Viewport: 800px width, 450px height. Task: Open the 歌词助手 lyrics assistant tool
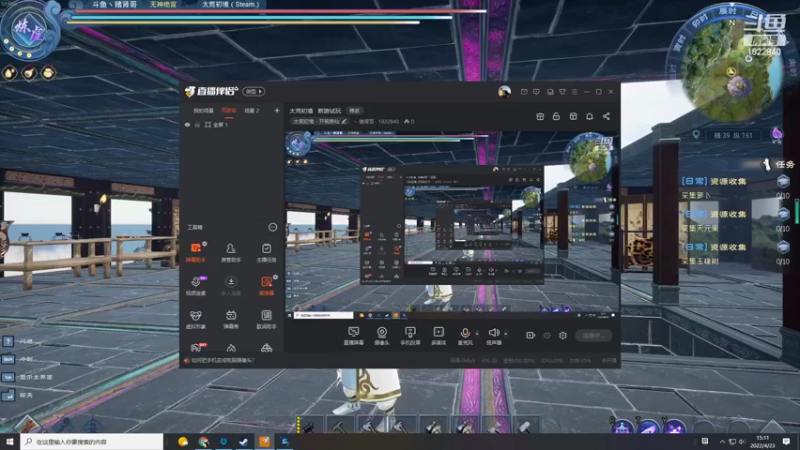click(266, 319)
